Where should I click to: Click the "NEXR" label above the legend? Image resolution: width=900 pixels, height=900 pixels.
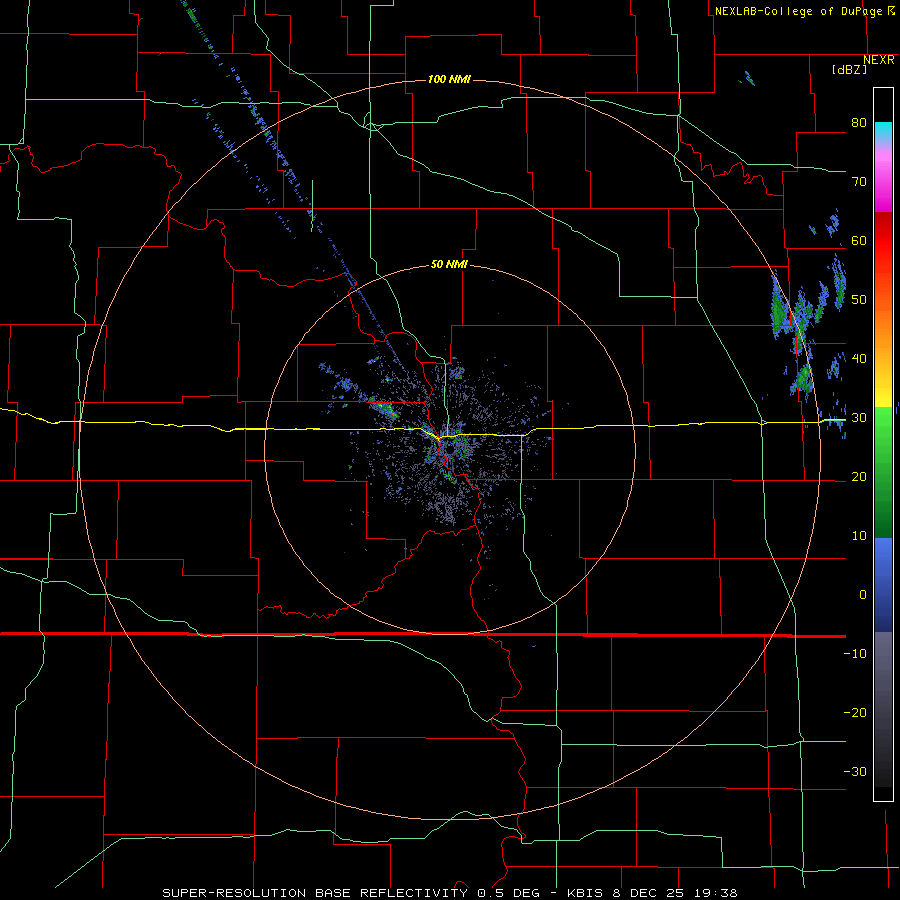tap(879, 60)
